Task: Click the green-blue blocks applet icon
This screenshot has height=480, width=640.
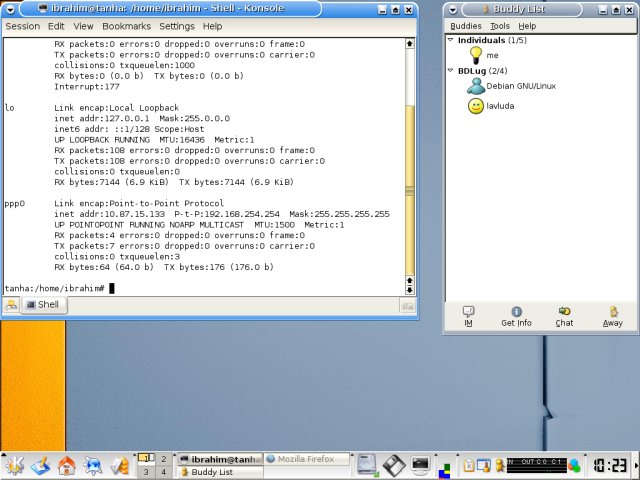Action: tap(445, 470)
